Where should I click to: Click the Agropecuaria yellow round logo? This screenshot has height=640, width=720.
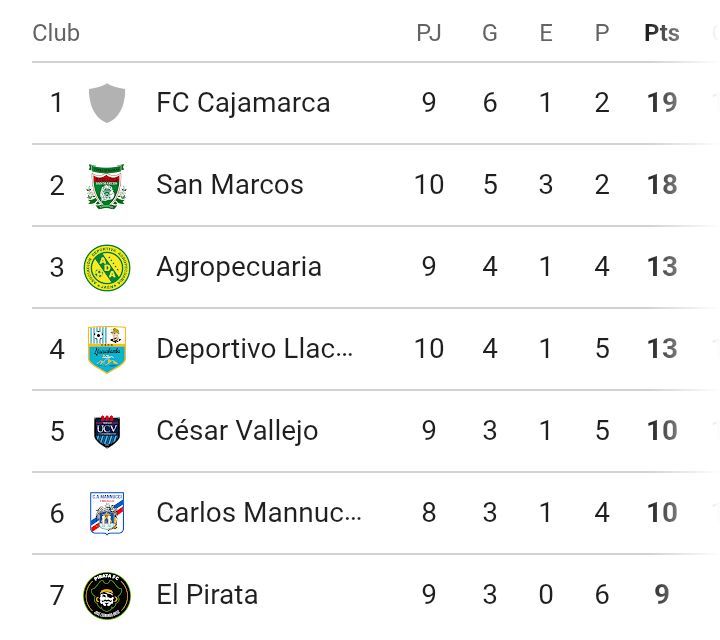point(107,267)
